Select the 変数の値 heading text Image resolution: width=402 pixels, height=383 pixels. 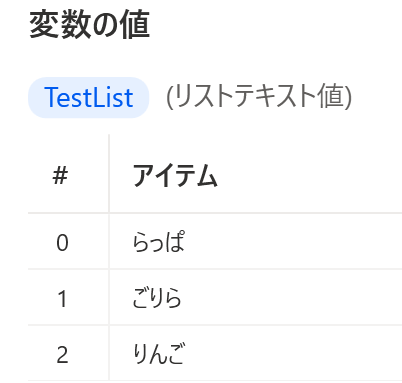pos(89,25)
